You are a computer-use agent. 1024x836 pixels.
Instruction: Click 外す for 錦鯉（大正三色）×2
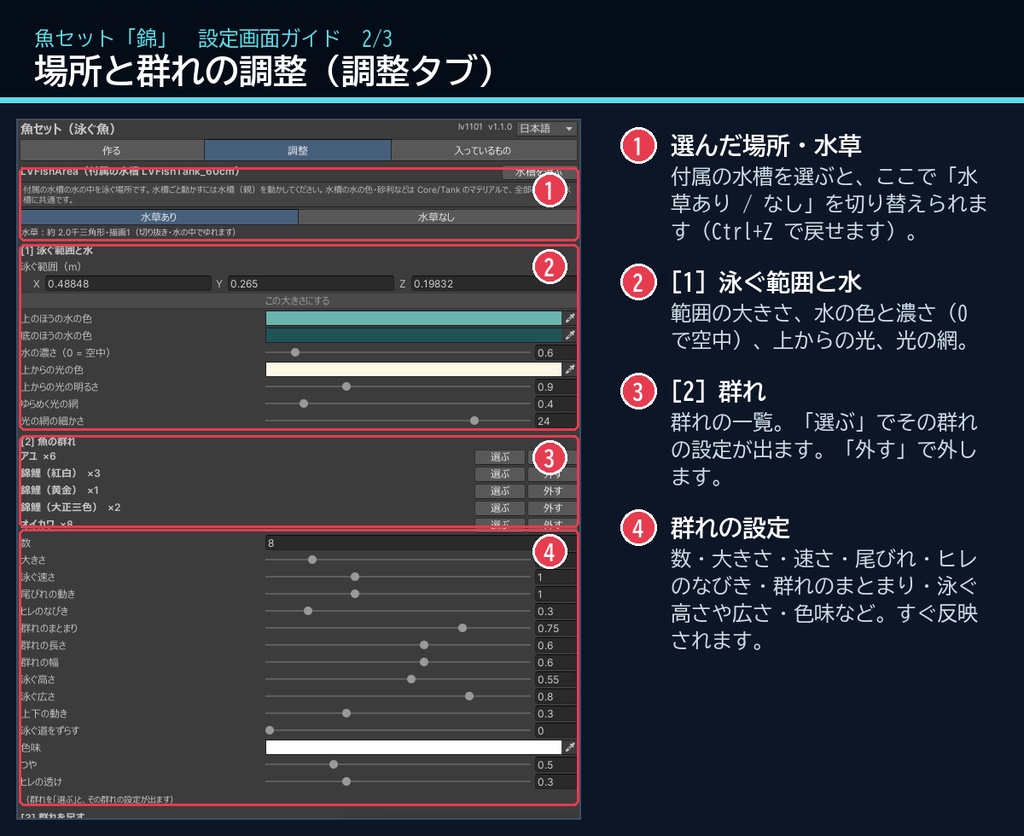(552, 507)
